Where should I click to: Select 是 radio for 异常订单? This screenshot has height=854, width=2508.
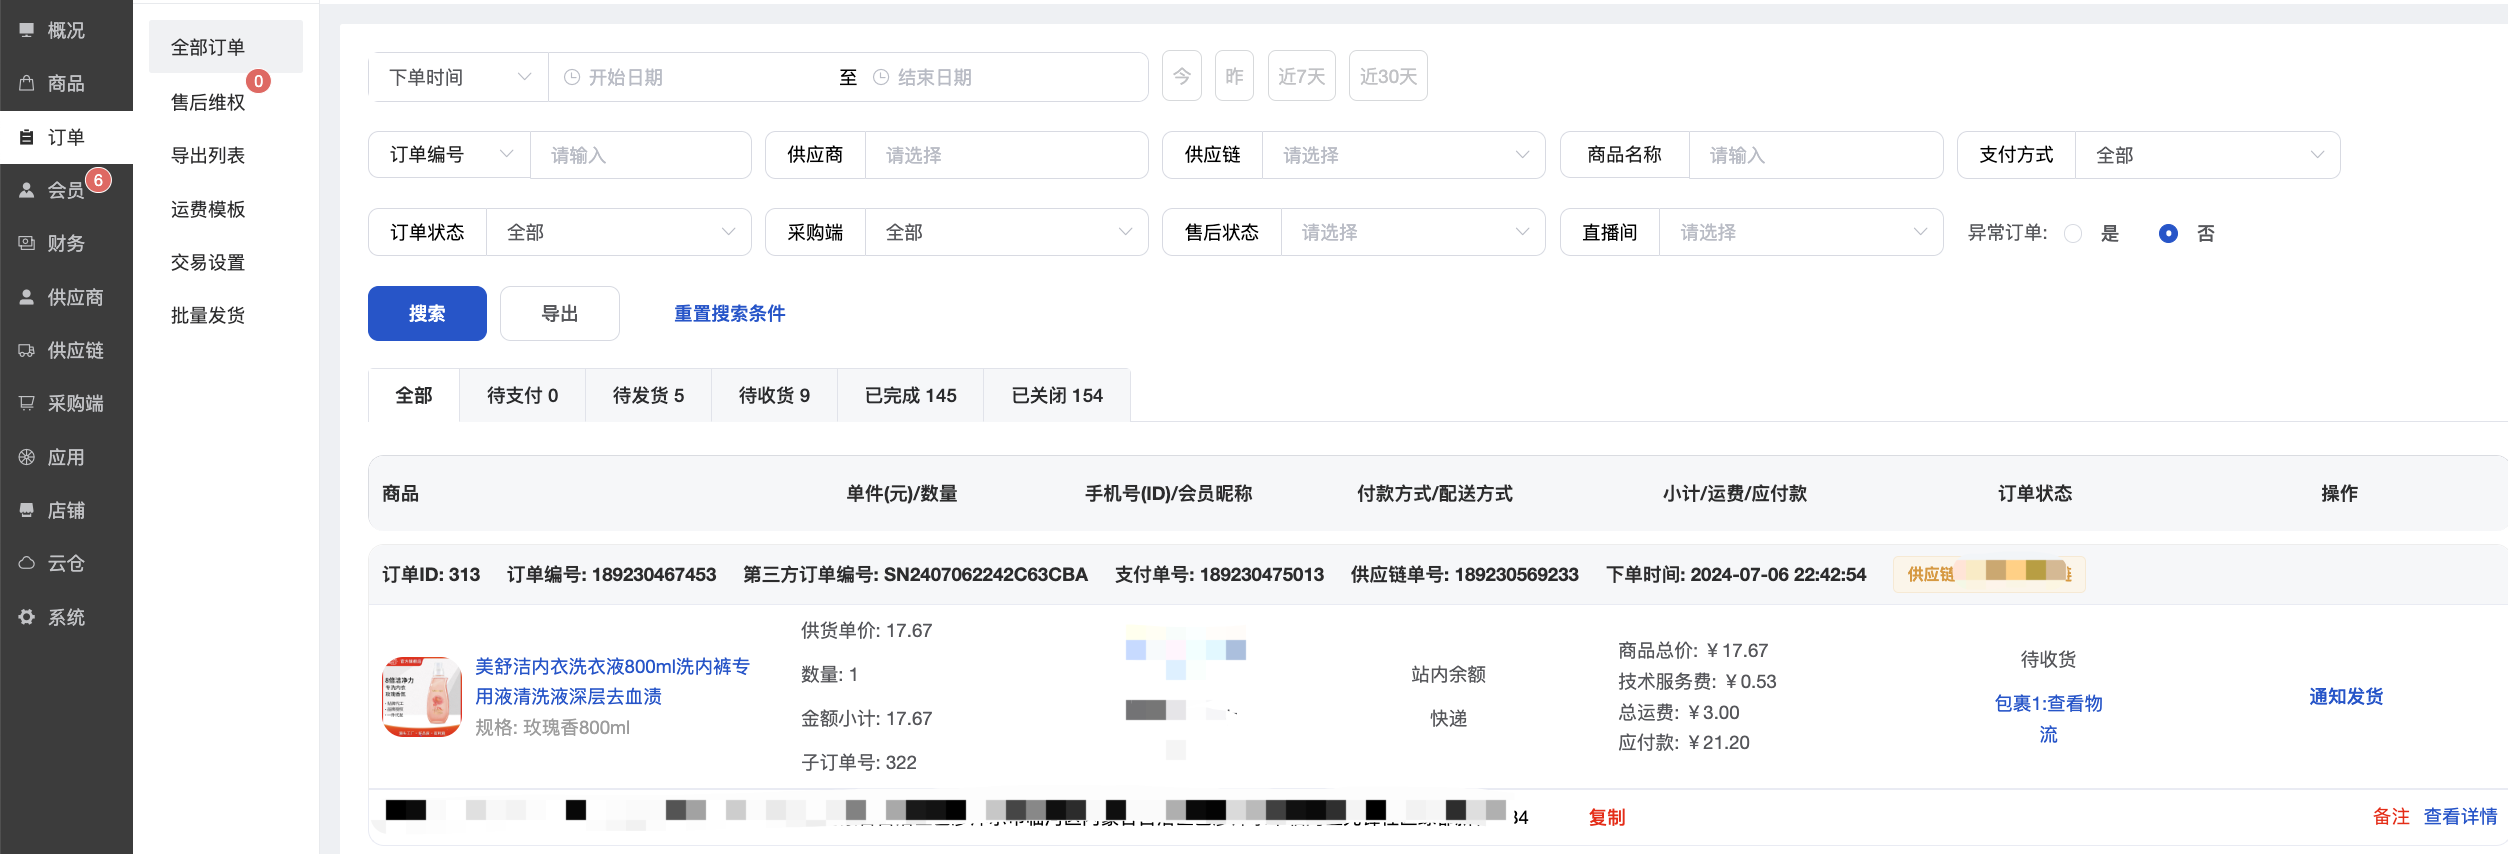click(x=2073, y=233)
